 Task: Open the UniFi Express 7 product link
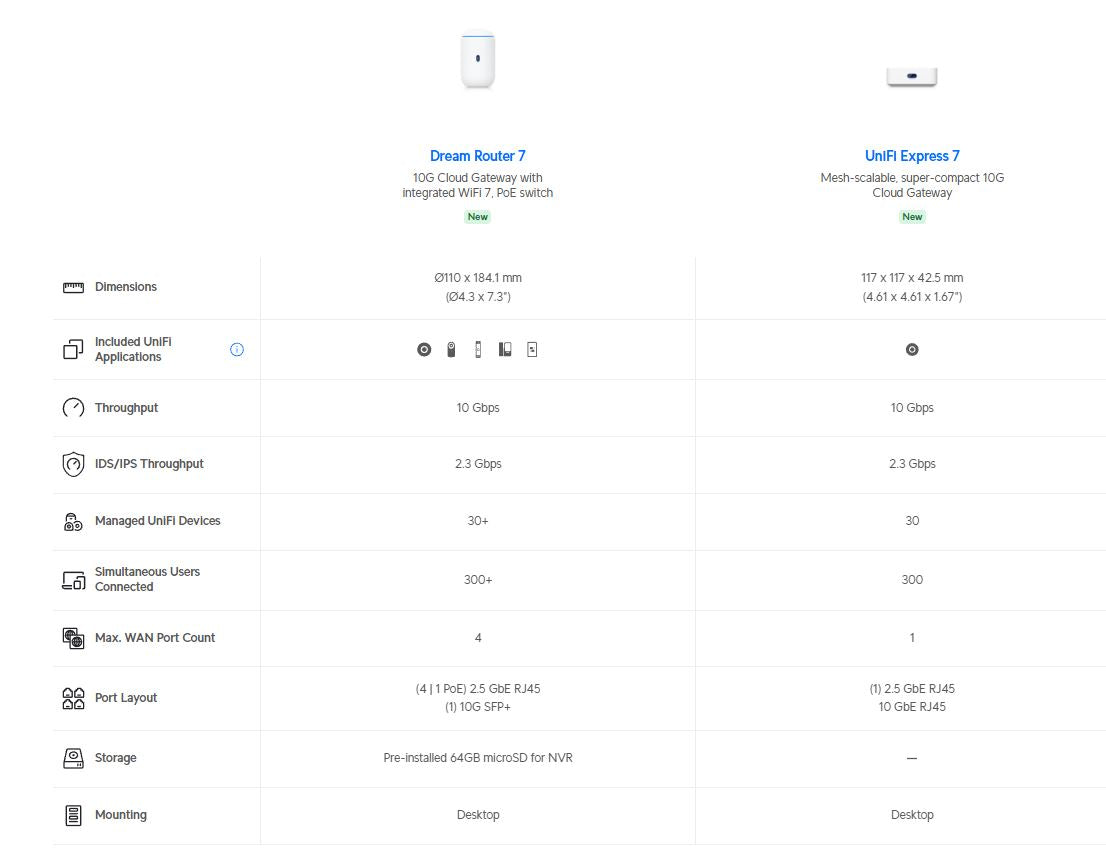(912, 156)
